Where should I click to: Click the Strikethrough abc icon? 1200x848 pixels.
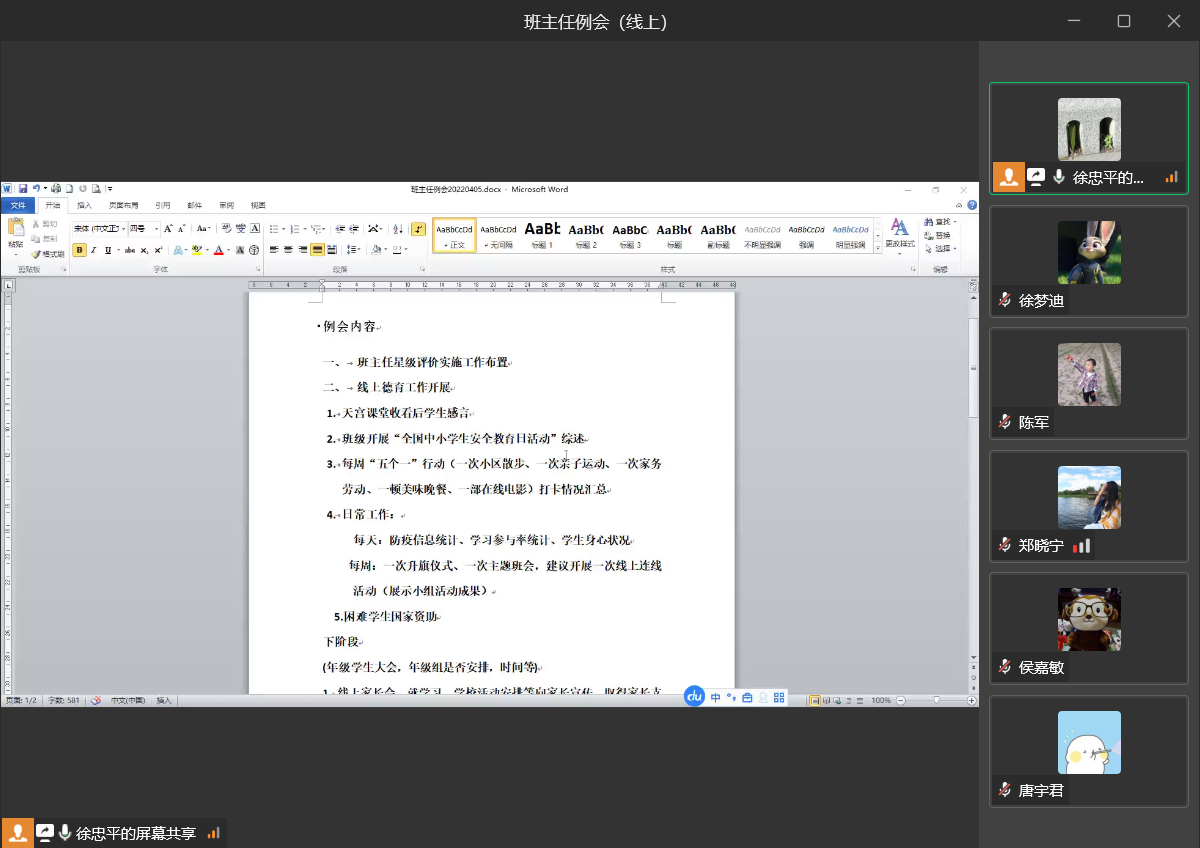coord(130,250)
